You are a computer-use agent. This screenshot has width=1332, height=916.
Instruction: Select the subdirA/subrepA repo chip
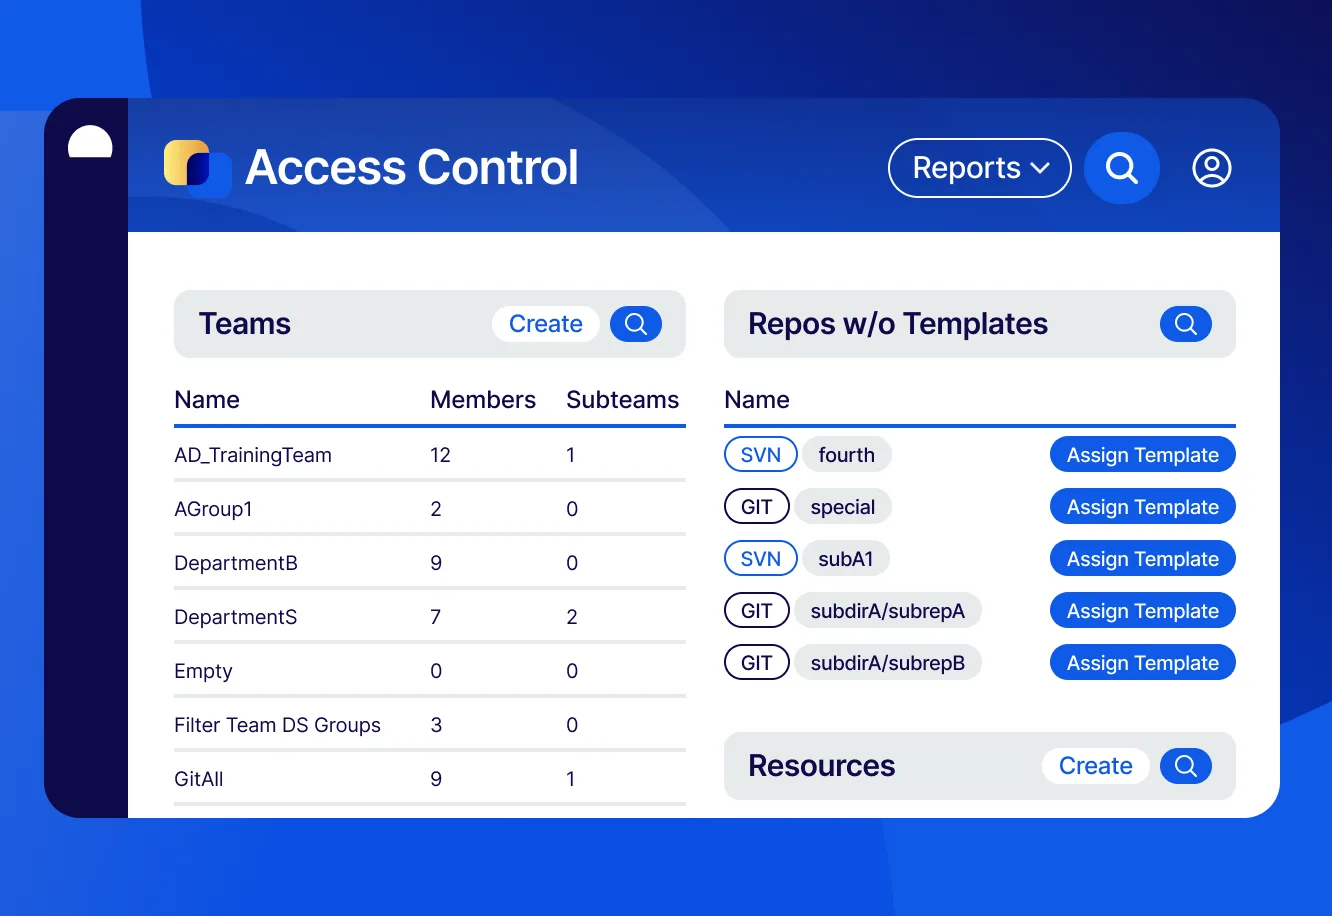pos(888,611)
